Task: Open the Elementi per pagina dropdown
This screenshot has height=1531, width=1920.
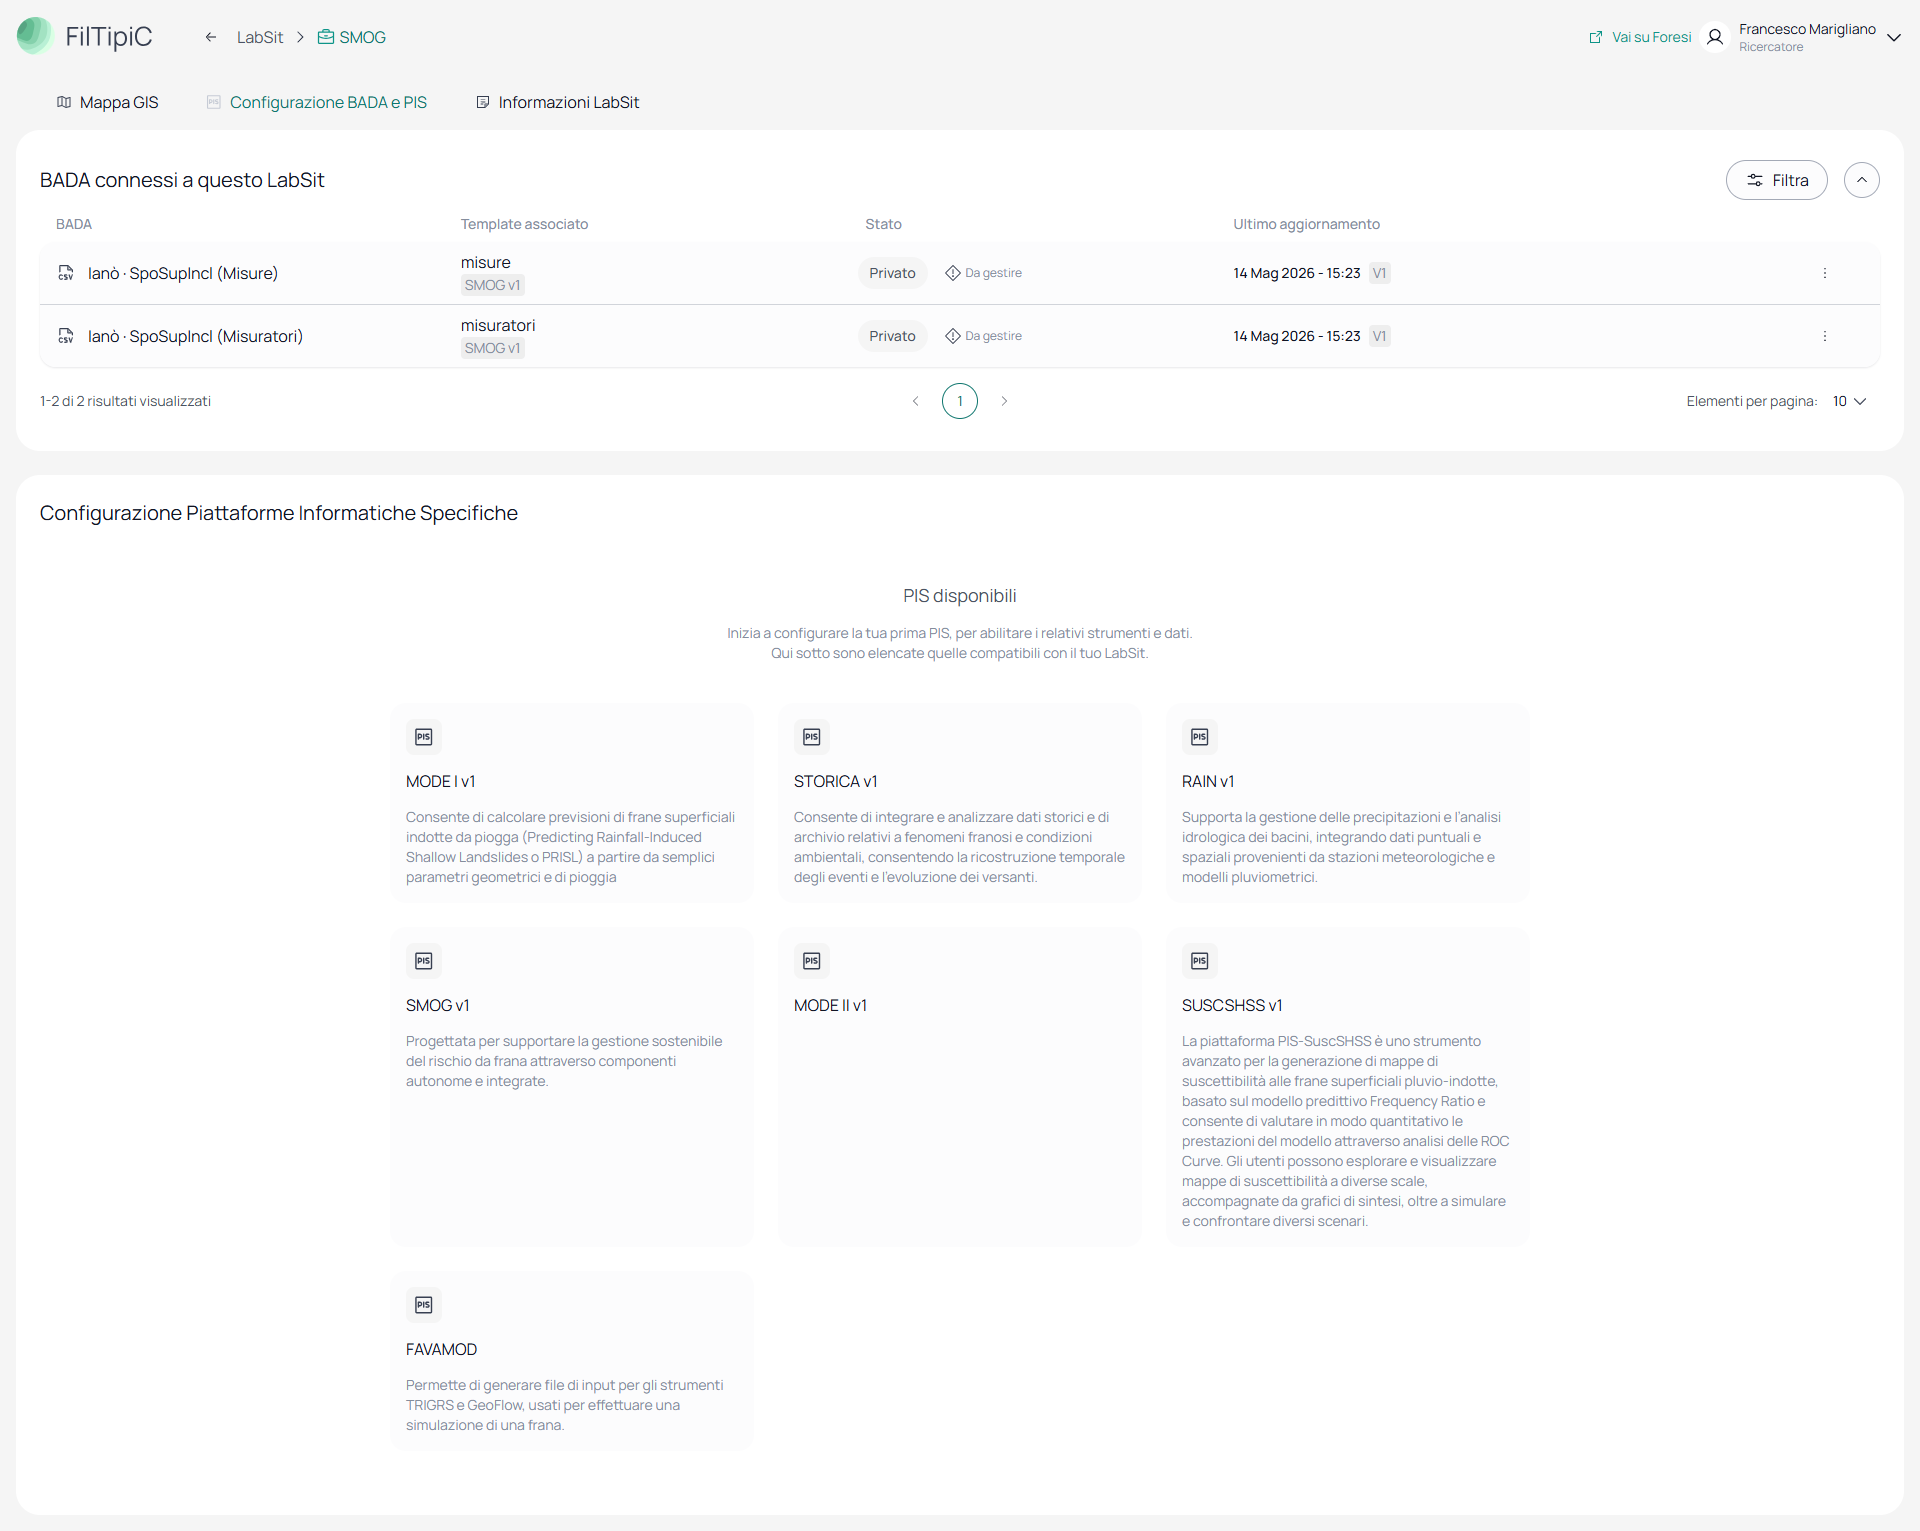Action: (x=1849, y=401)
